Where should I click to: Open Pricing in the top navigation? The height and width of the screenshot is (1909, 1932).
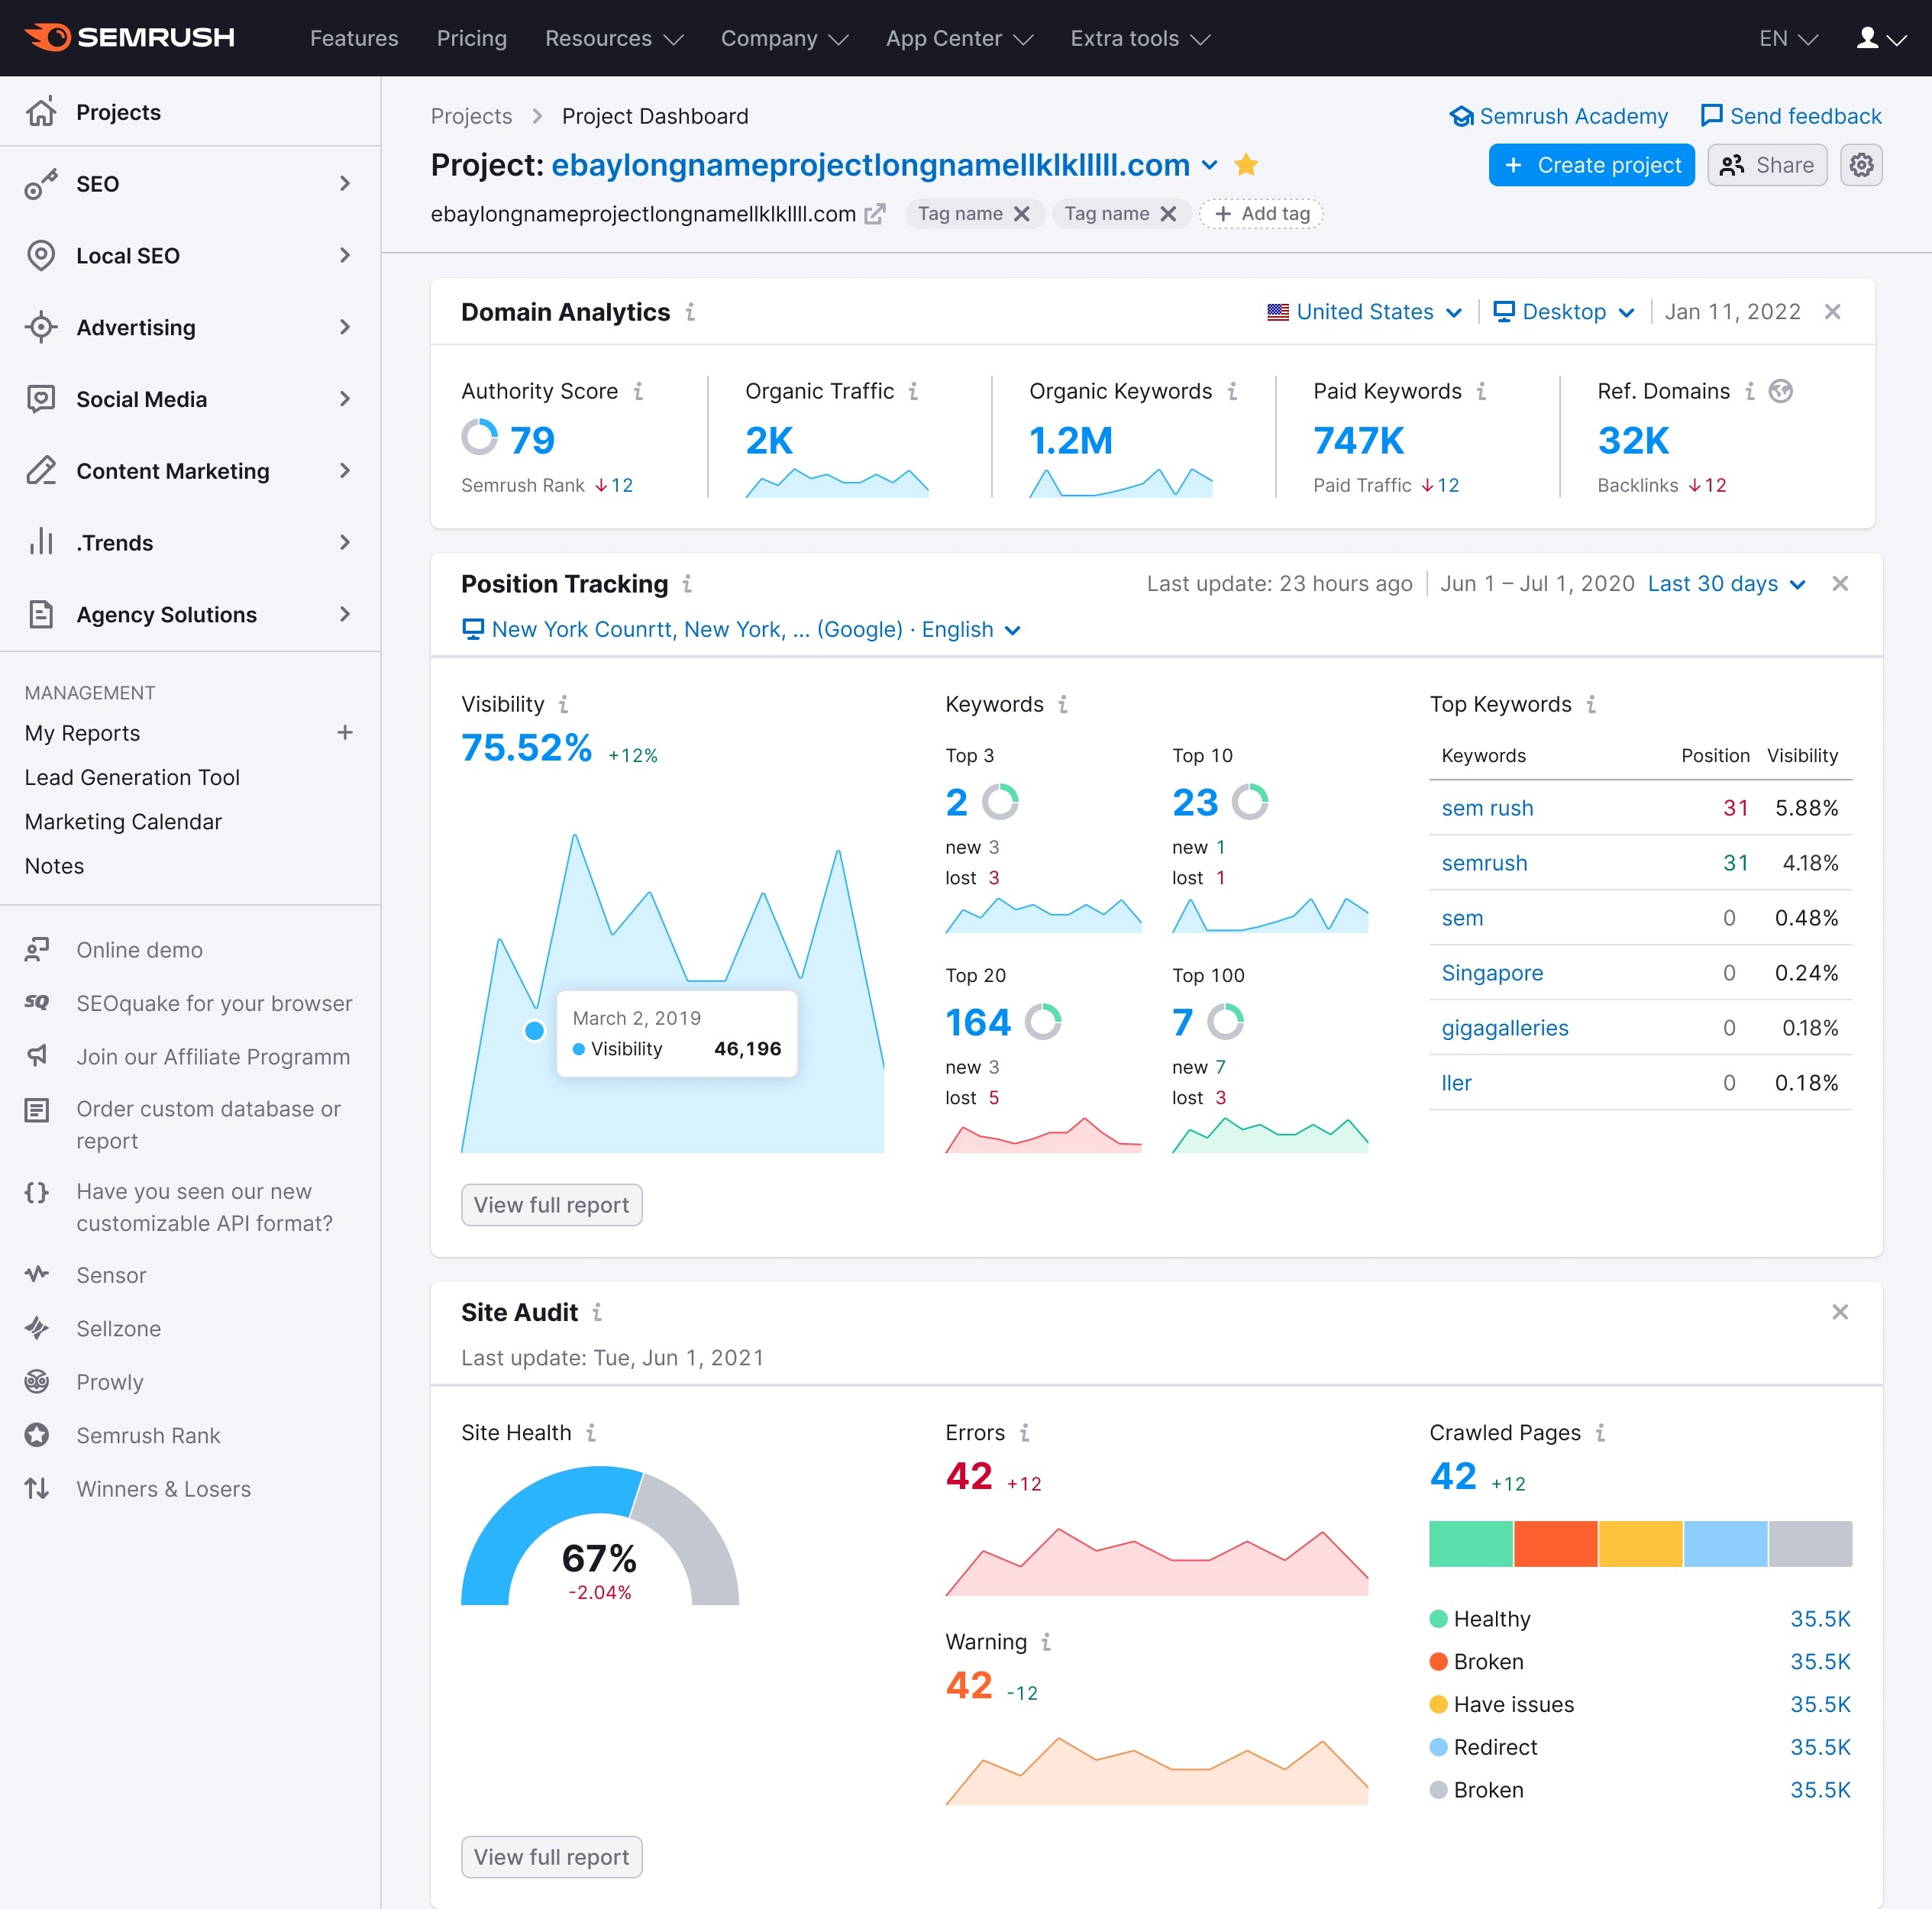pos(471,38)
